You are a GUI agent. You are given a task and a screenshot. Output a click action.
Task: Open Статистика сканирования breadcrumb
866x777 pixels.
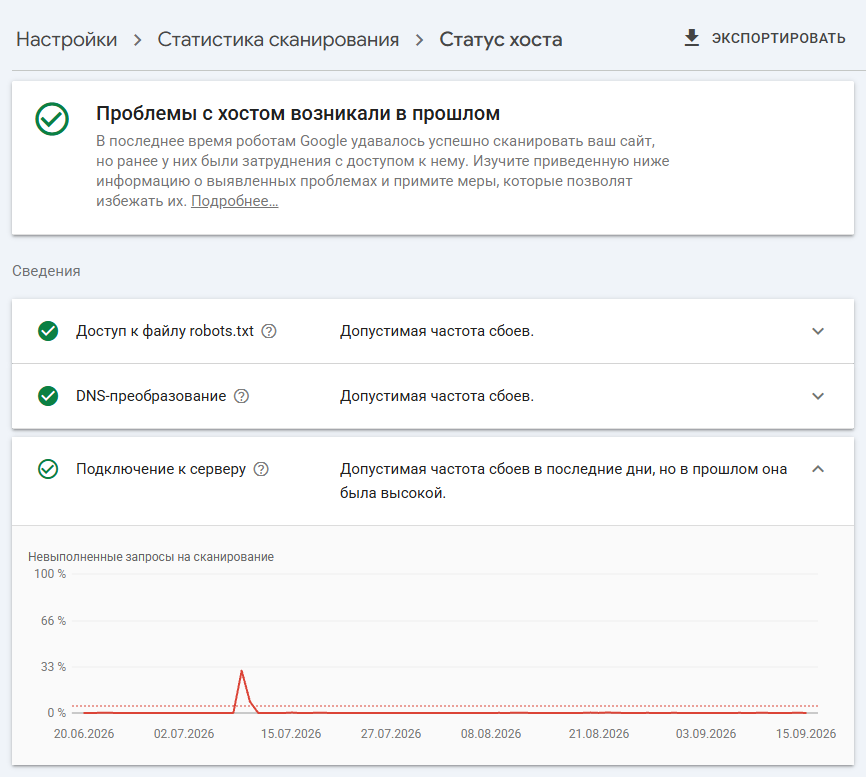278,40
